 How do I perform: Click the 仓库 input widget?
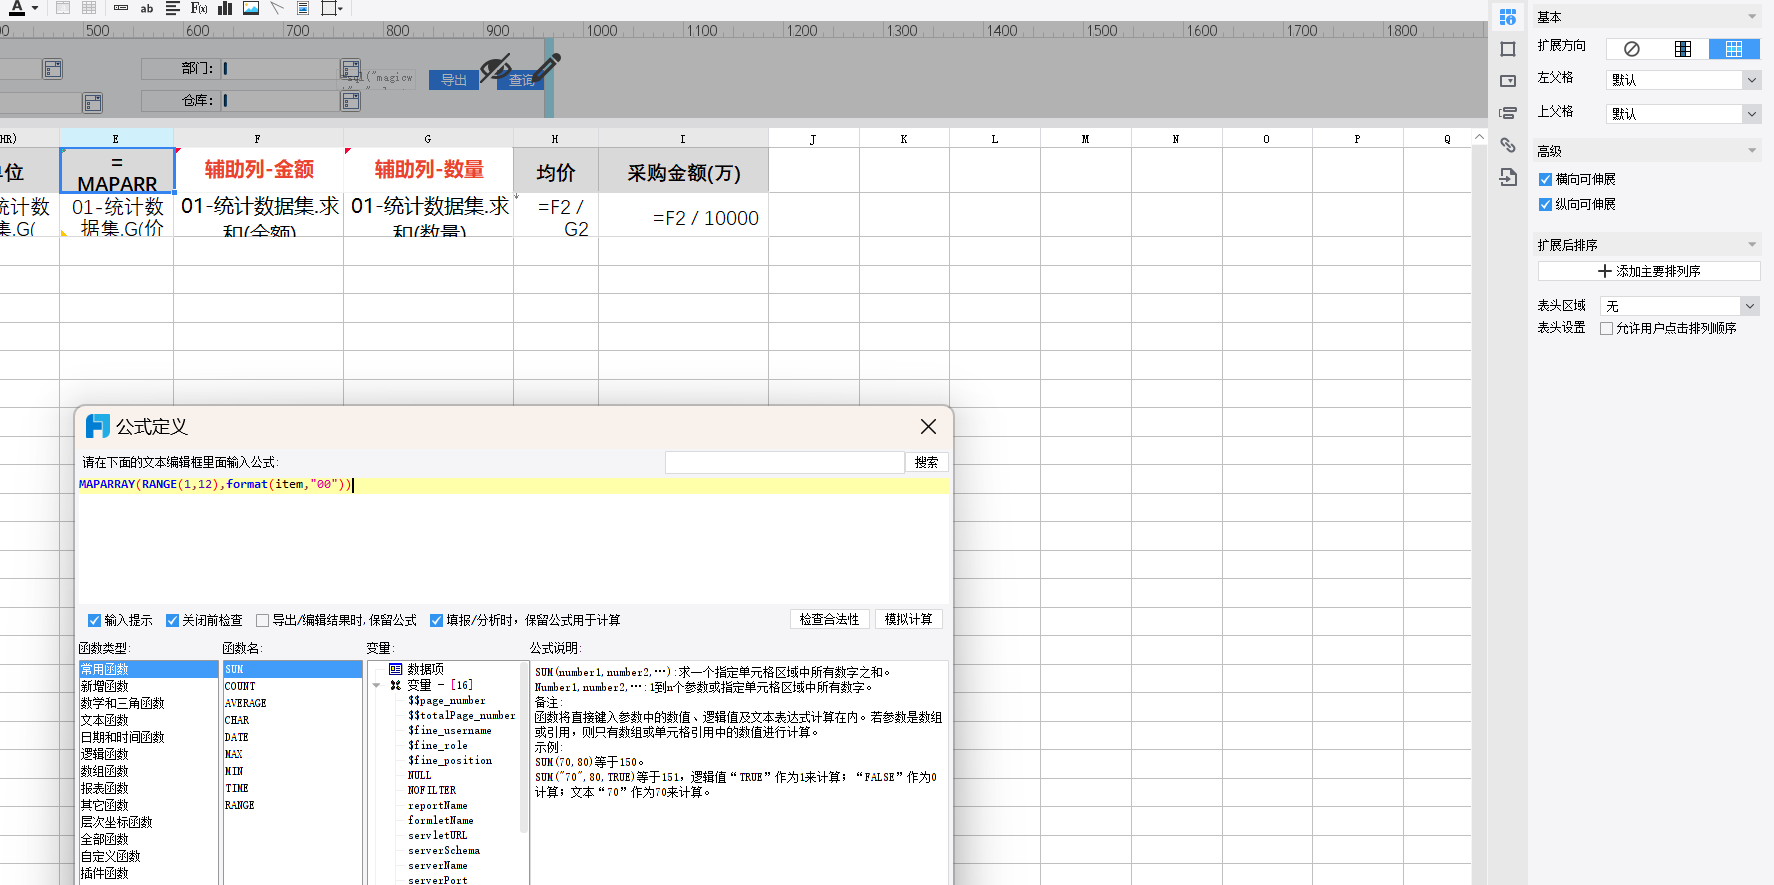click(281, 101)
